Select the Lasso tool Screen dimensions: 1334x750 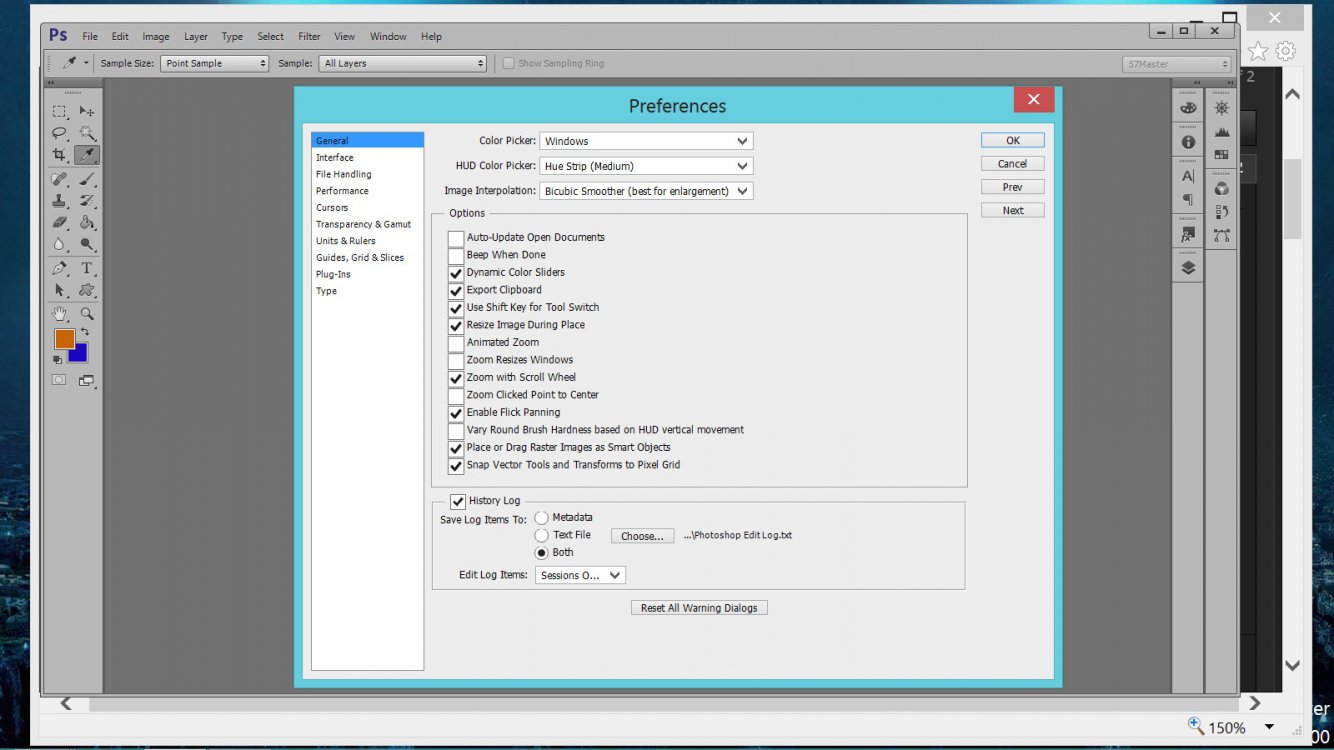60,134
